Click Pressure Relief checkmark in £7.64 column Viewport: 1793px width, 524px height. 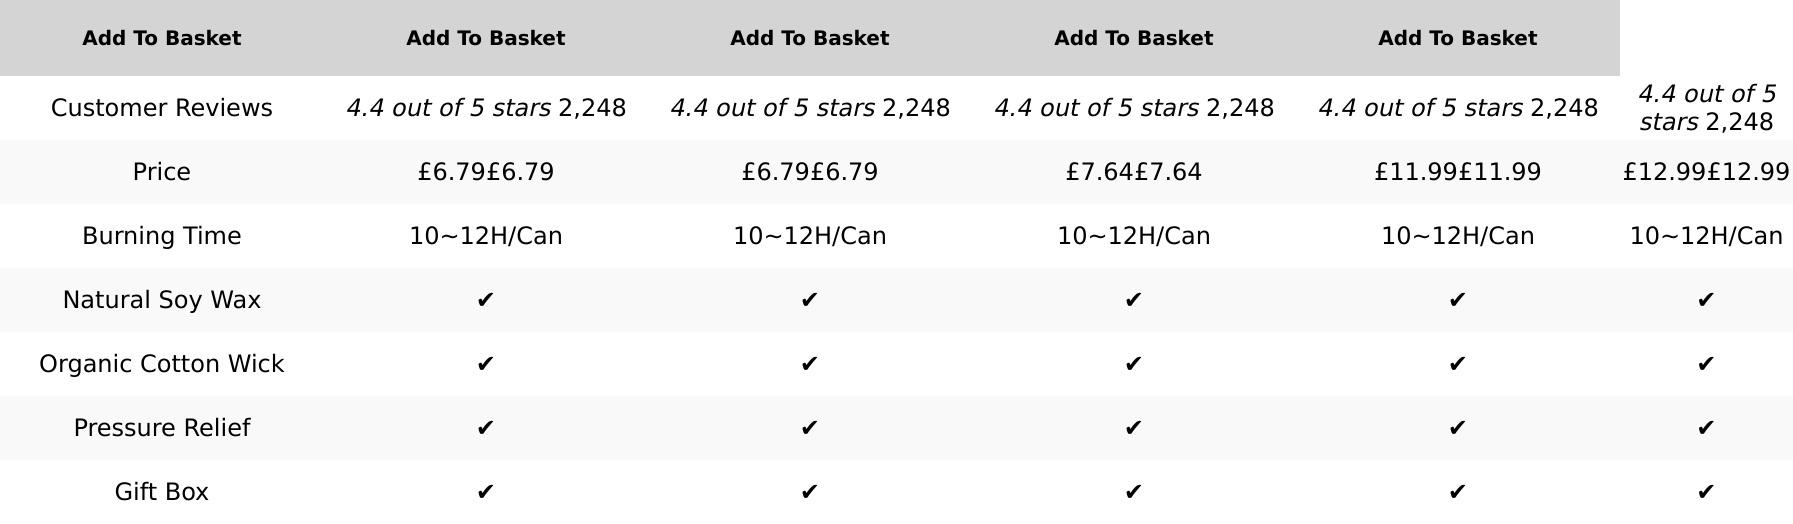click(1133, 428)
